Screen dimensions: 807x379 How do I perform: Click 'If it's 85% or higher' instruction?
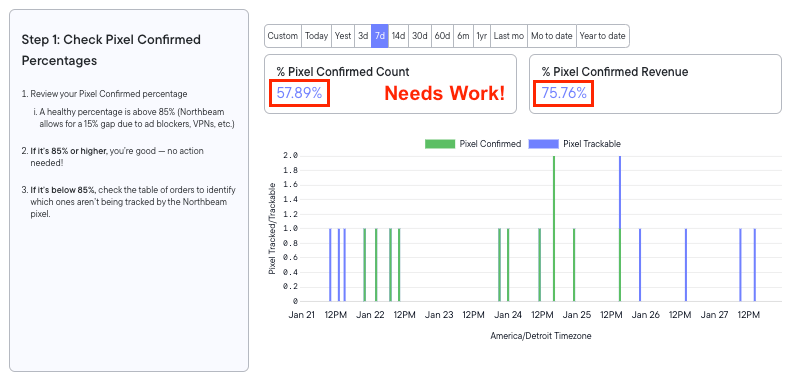coord(117,157)
